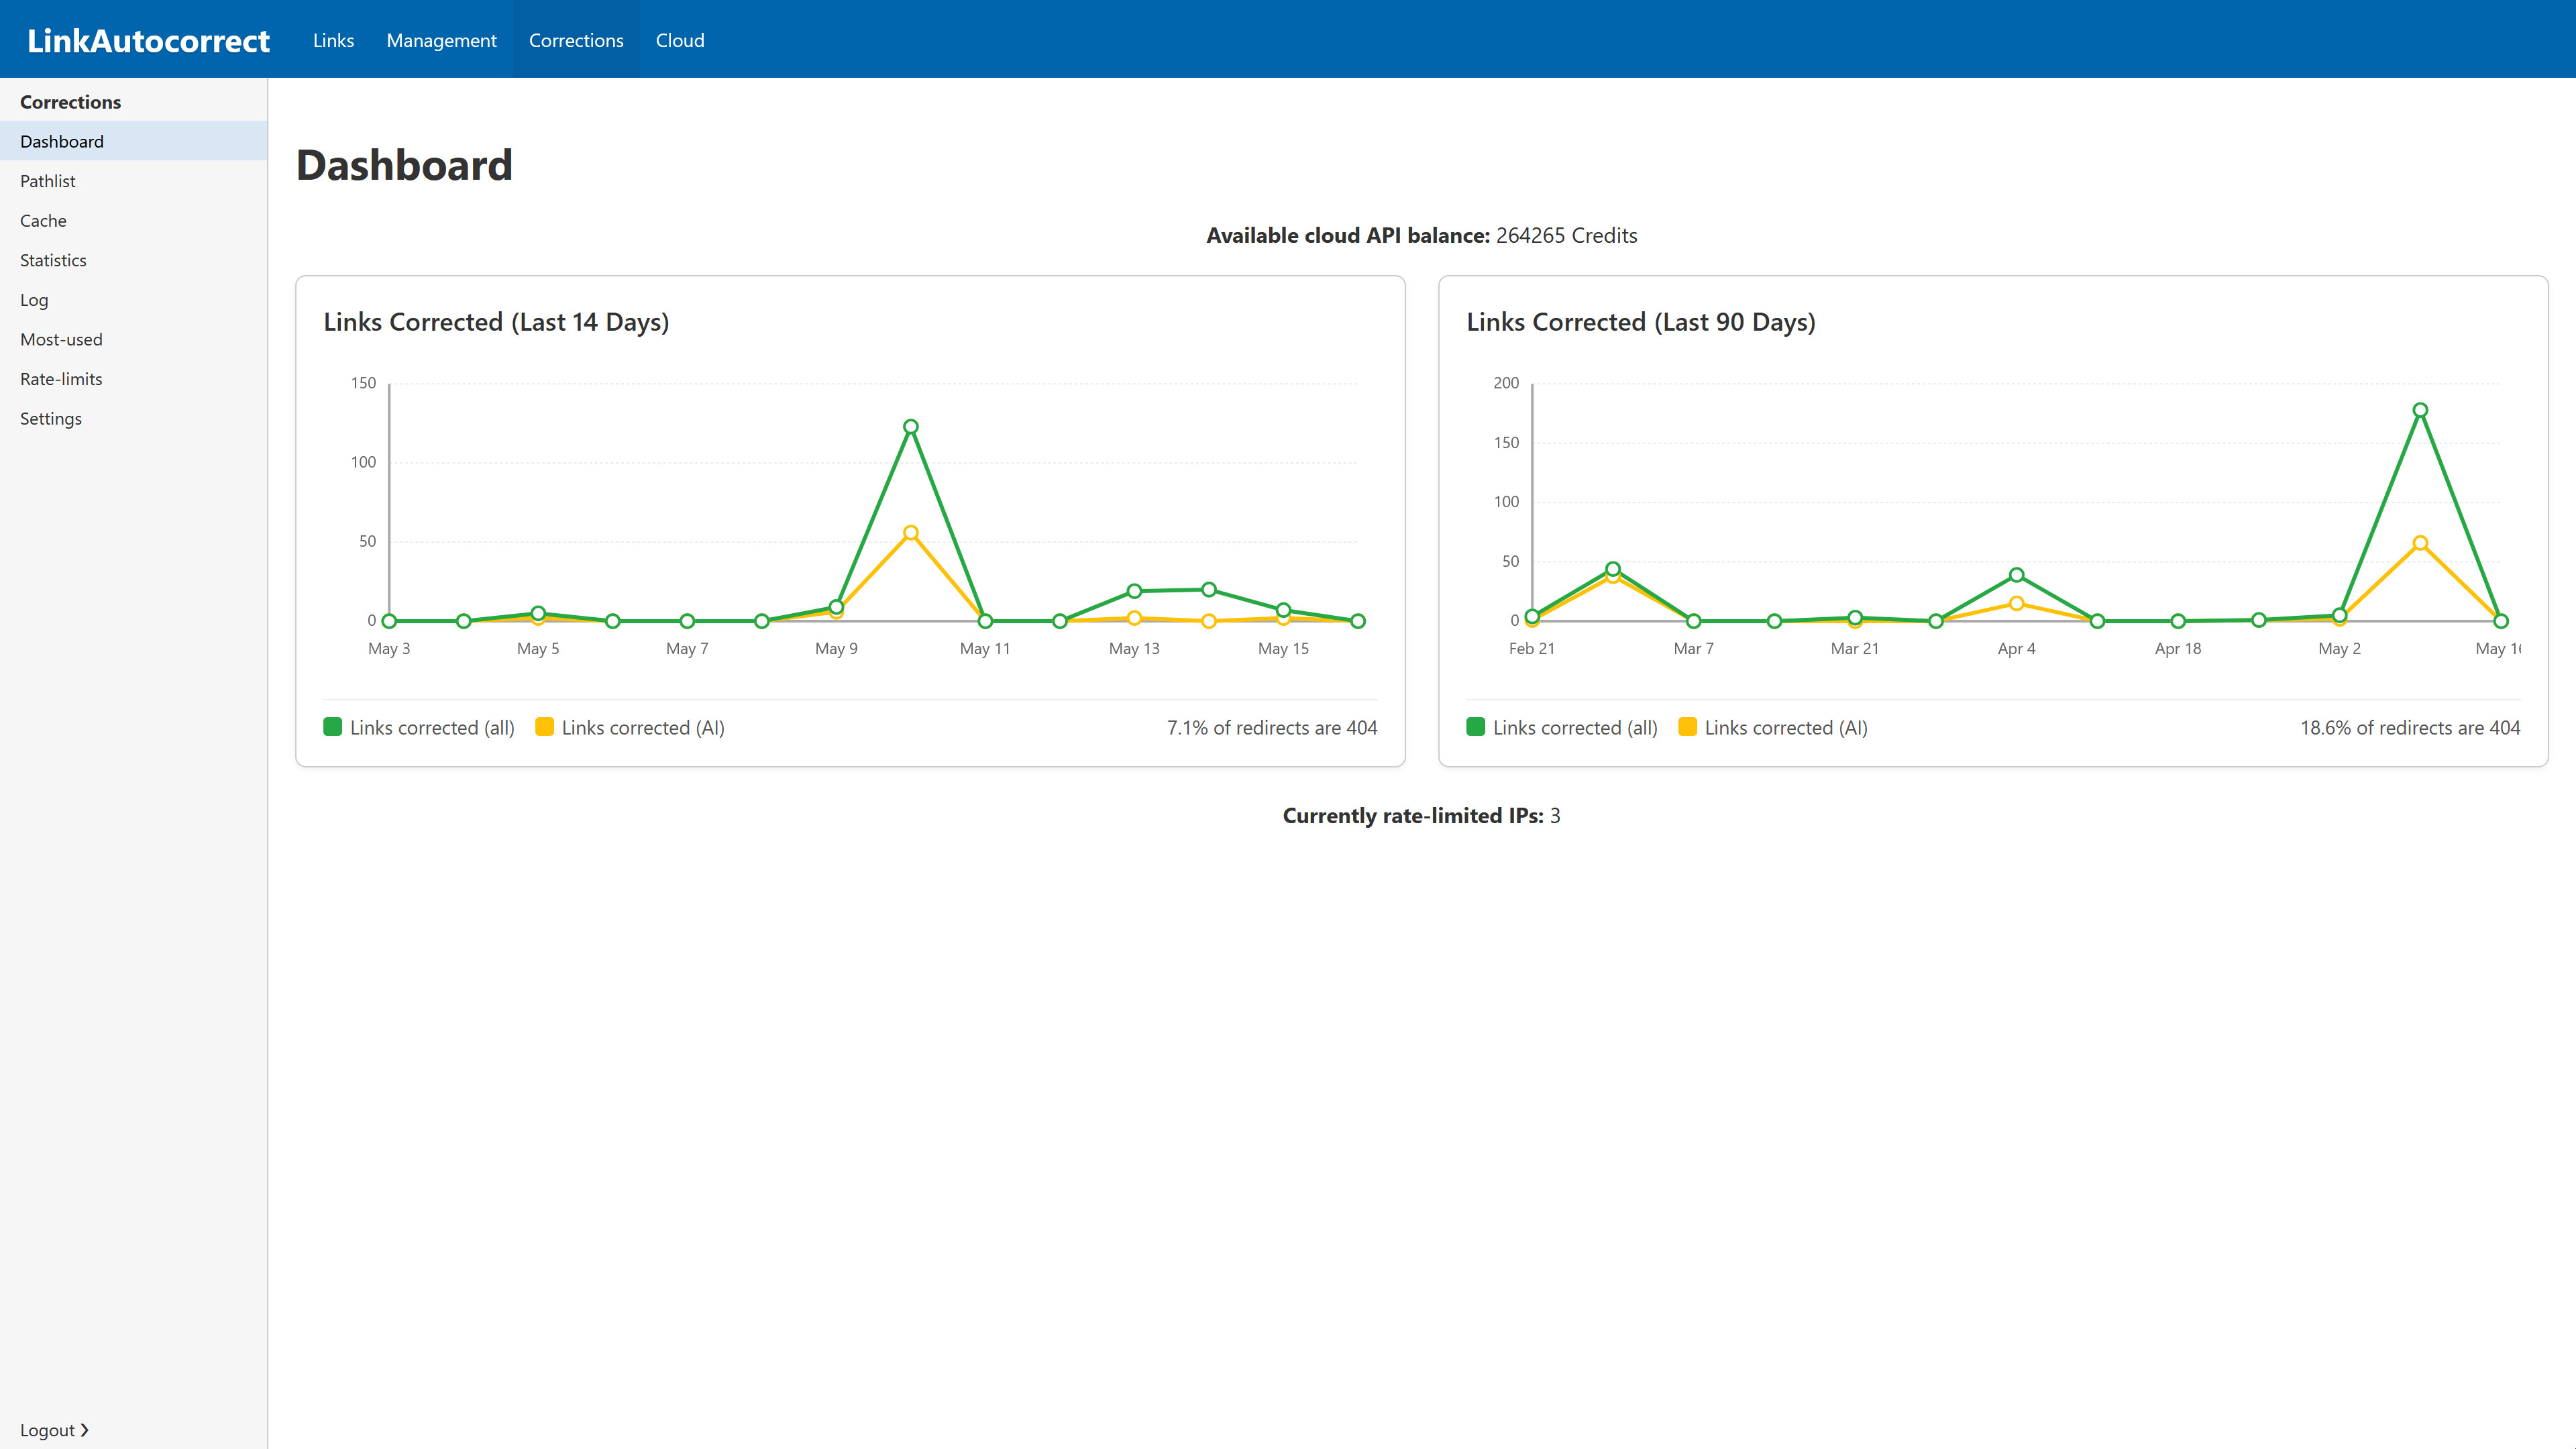Screen dimensions: 2576x1449
Task: Click 'Links Corrected (Last 90 Days)' heading
Action: click(x=1640, y=322)
